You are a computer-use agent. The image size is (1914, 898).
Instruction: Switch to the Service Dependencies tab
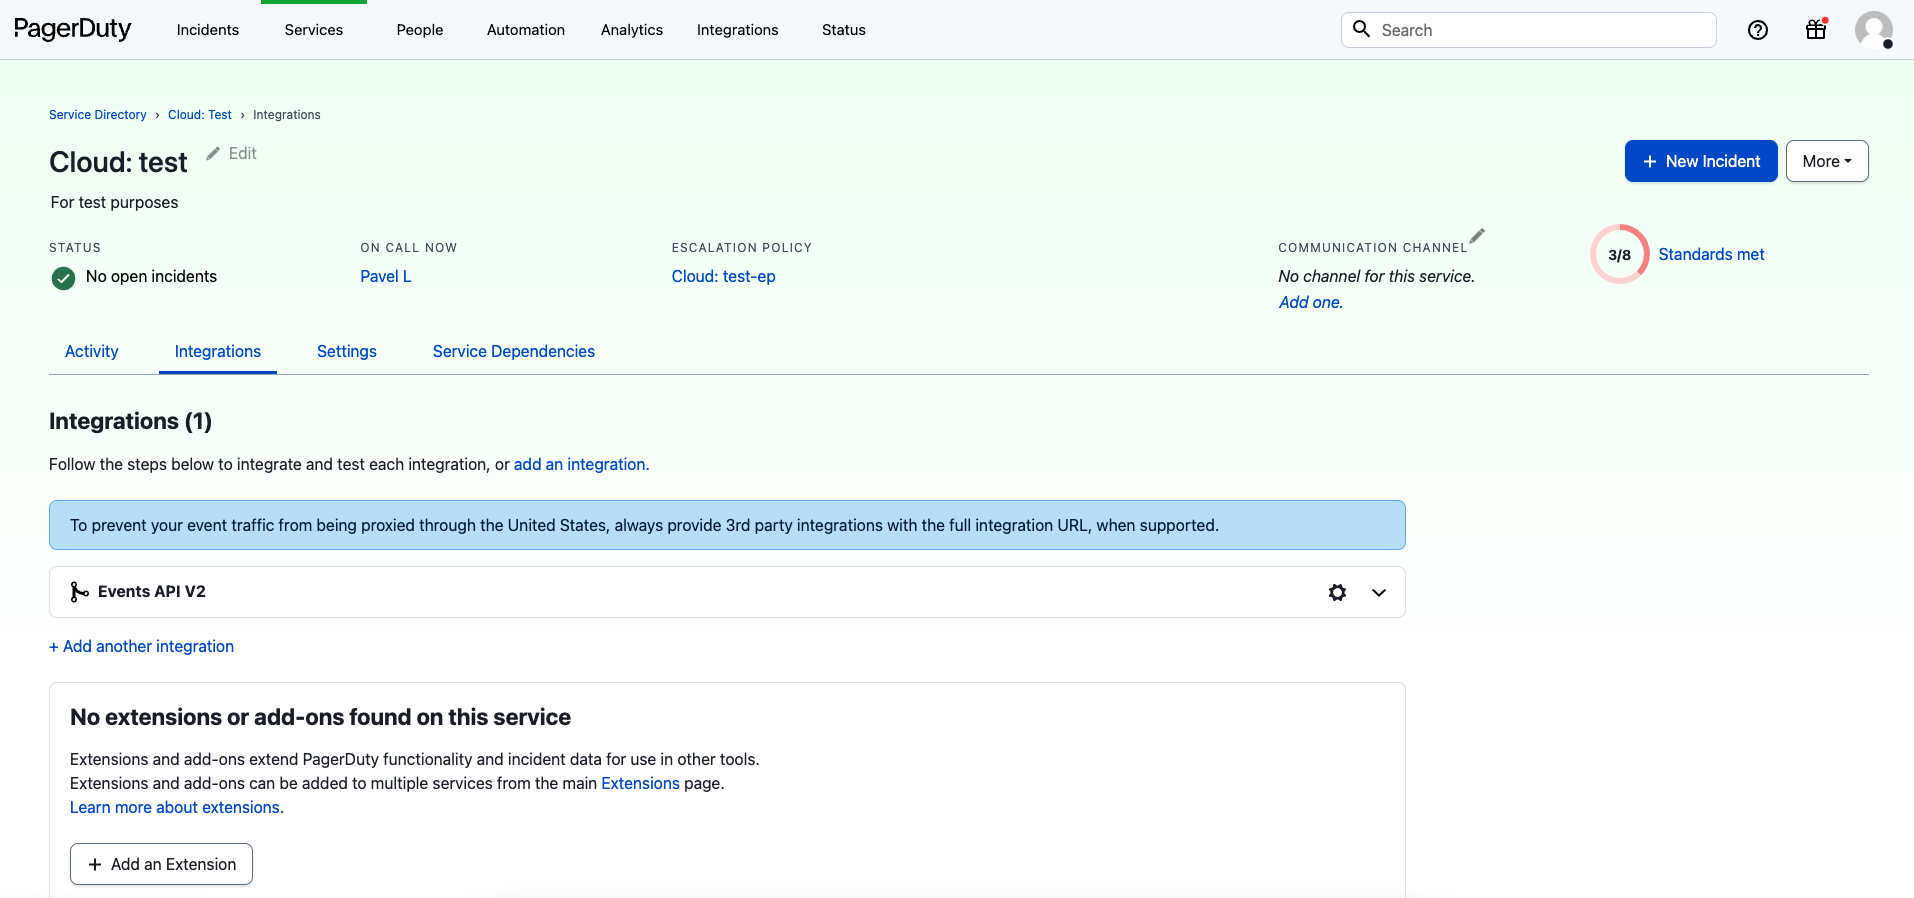coord(514,351)
